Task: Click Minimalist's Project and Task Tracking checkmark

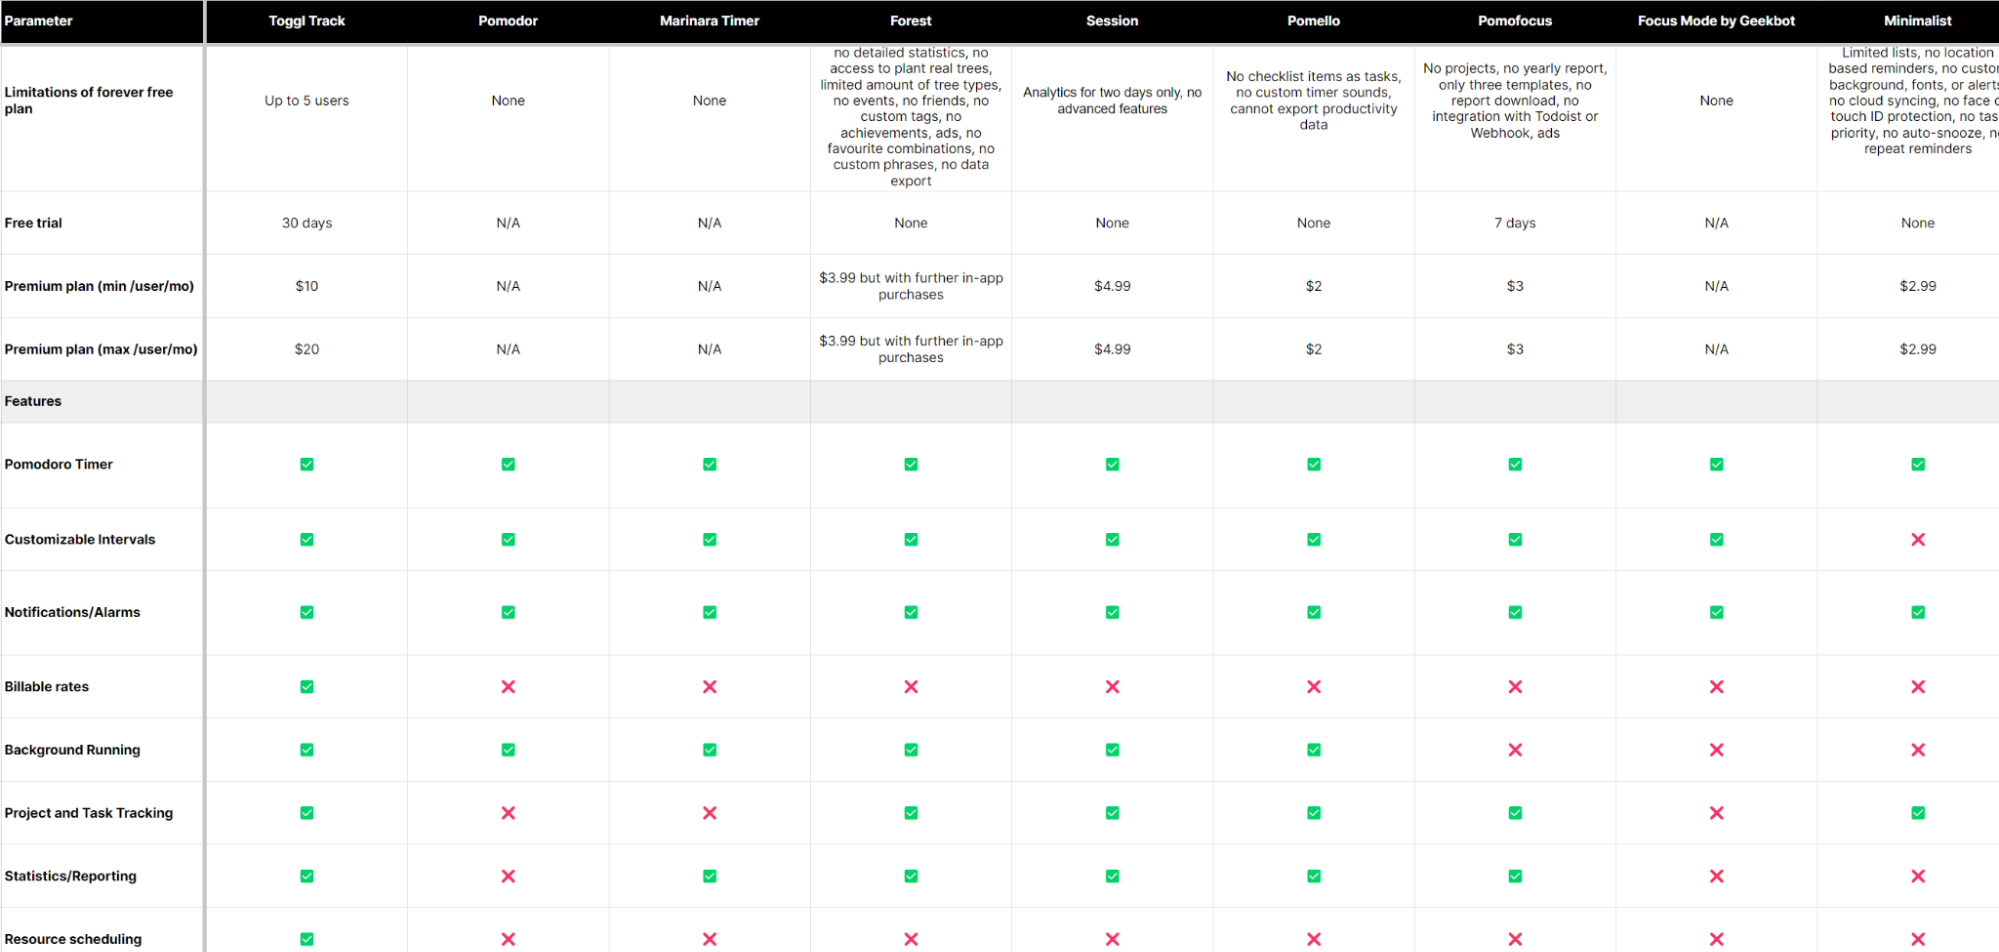Action: 1917,813
